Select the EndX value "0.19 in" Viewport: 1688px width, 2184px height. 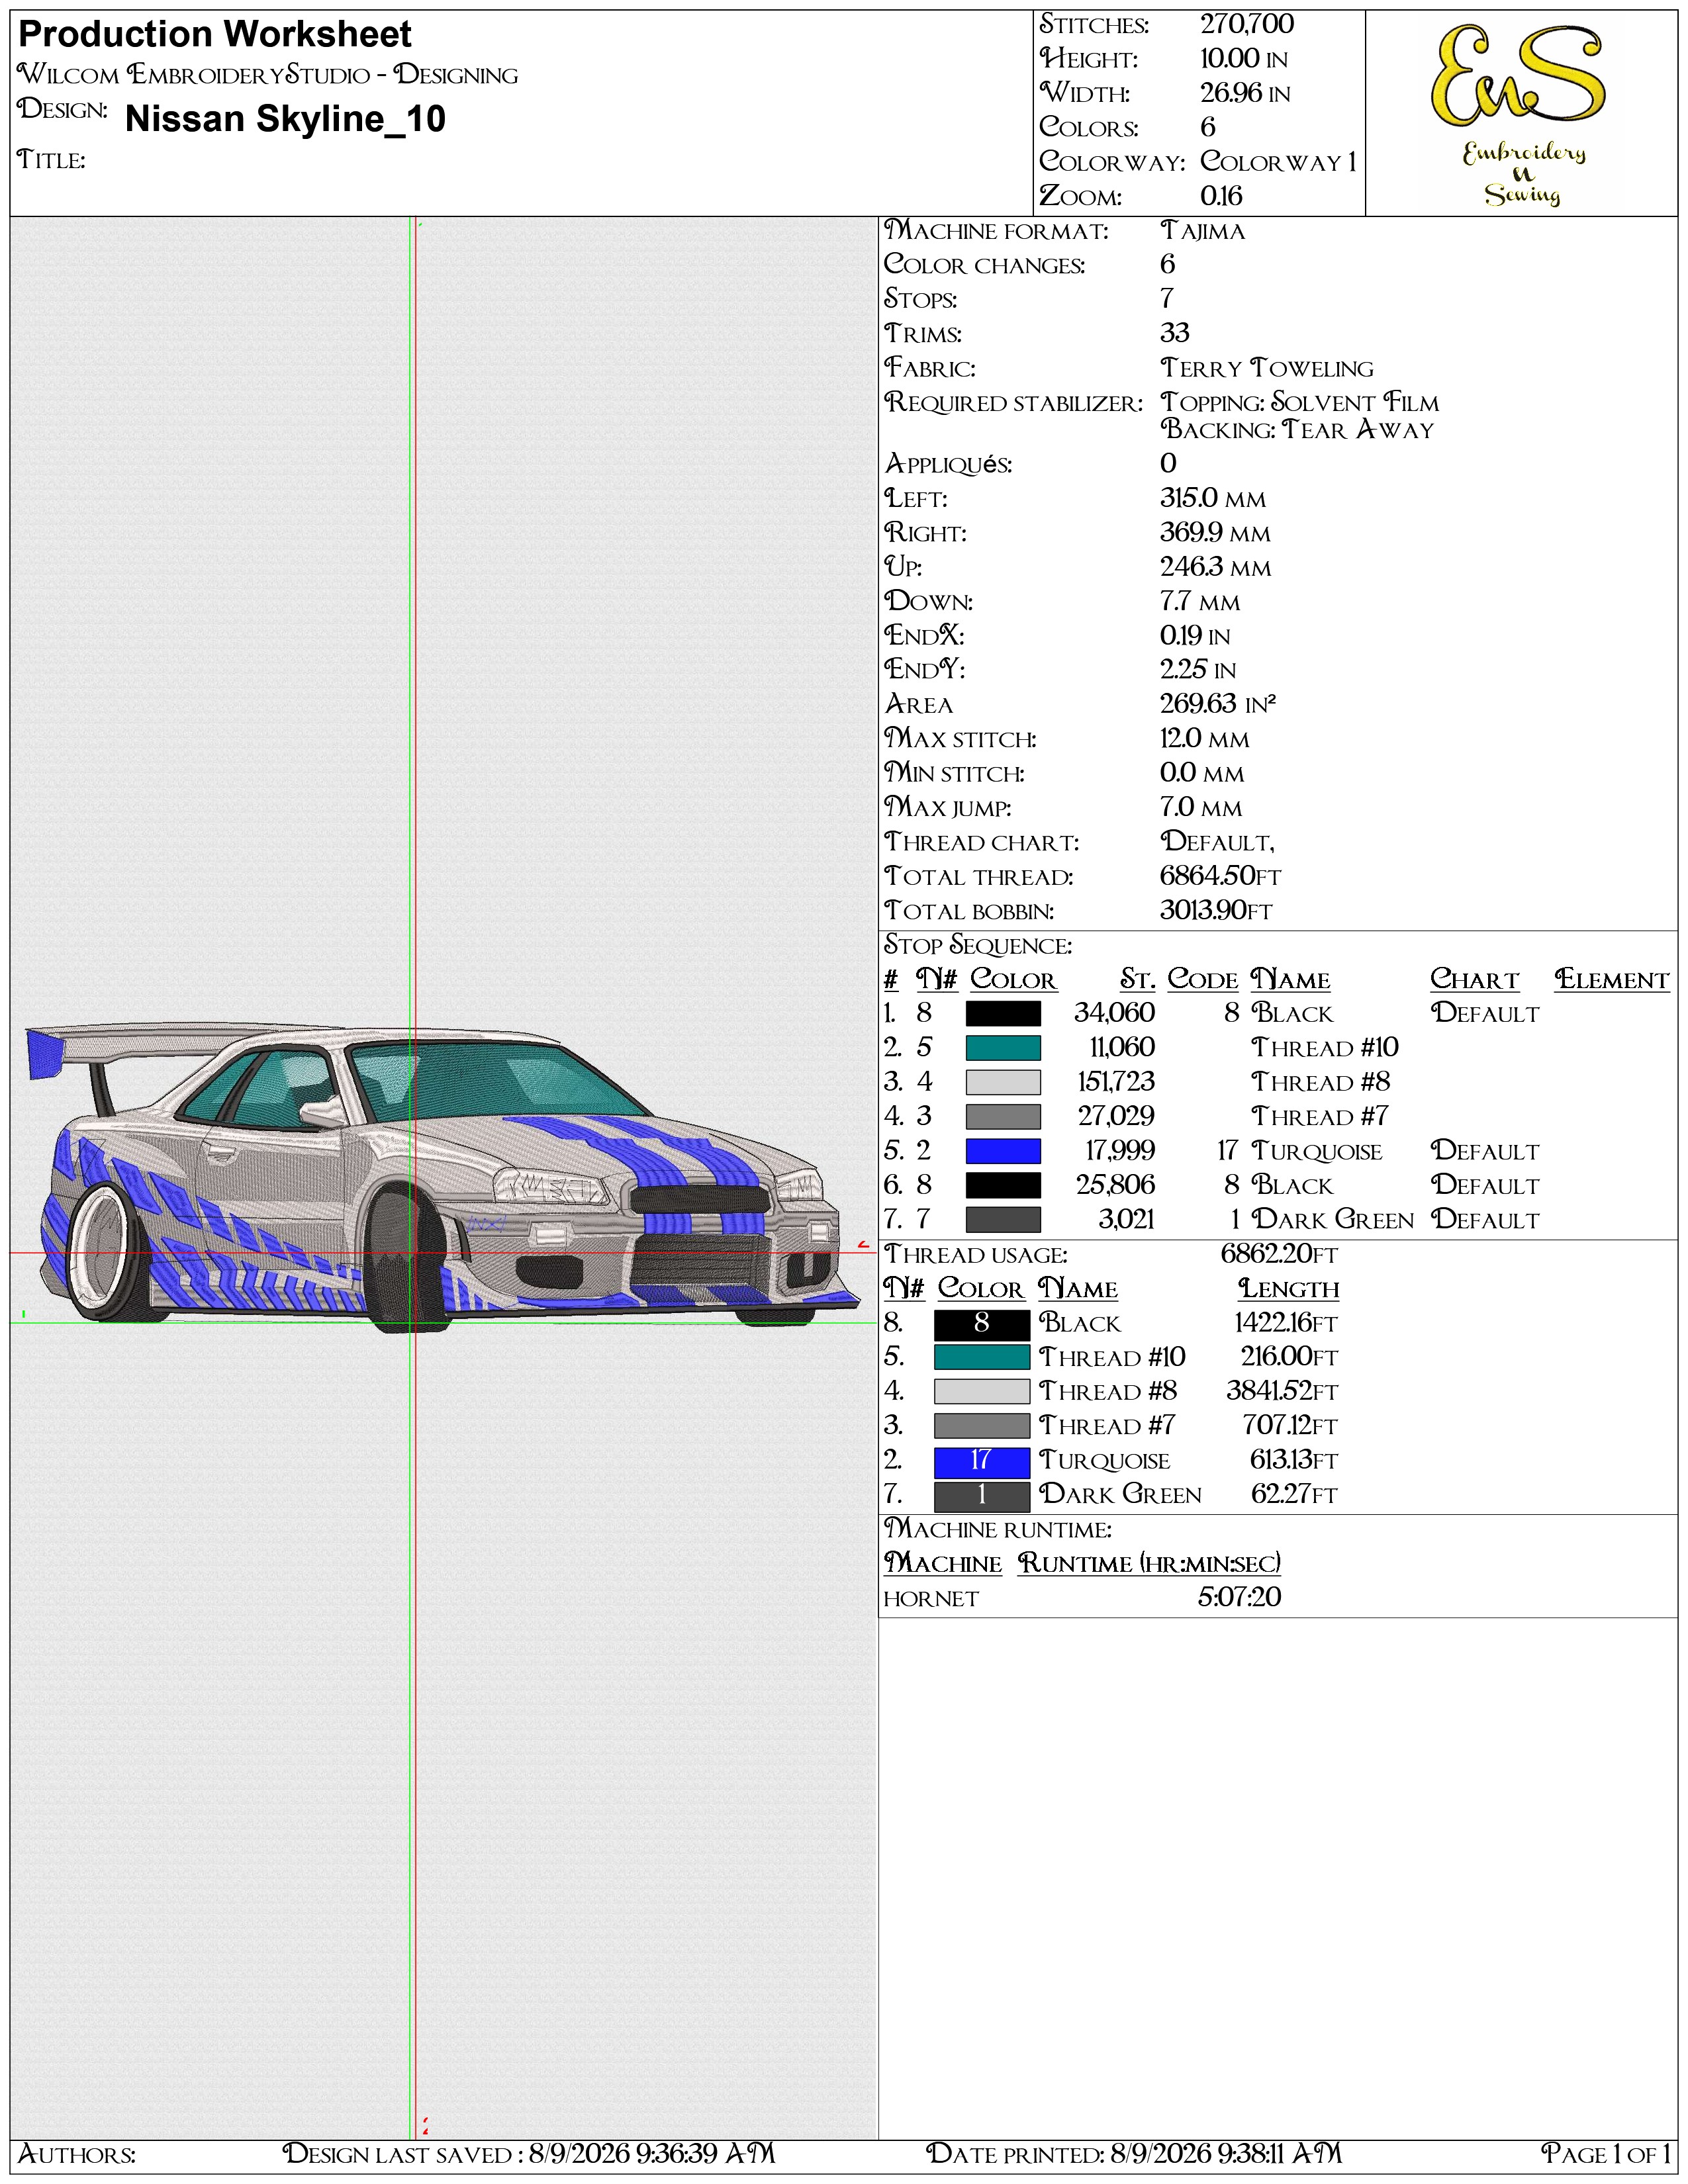tap(1195, 636)
